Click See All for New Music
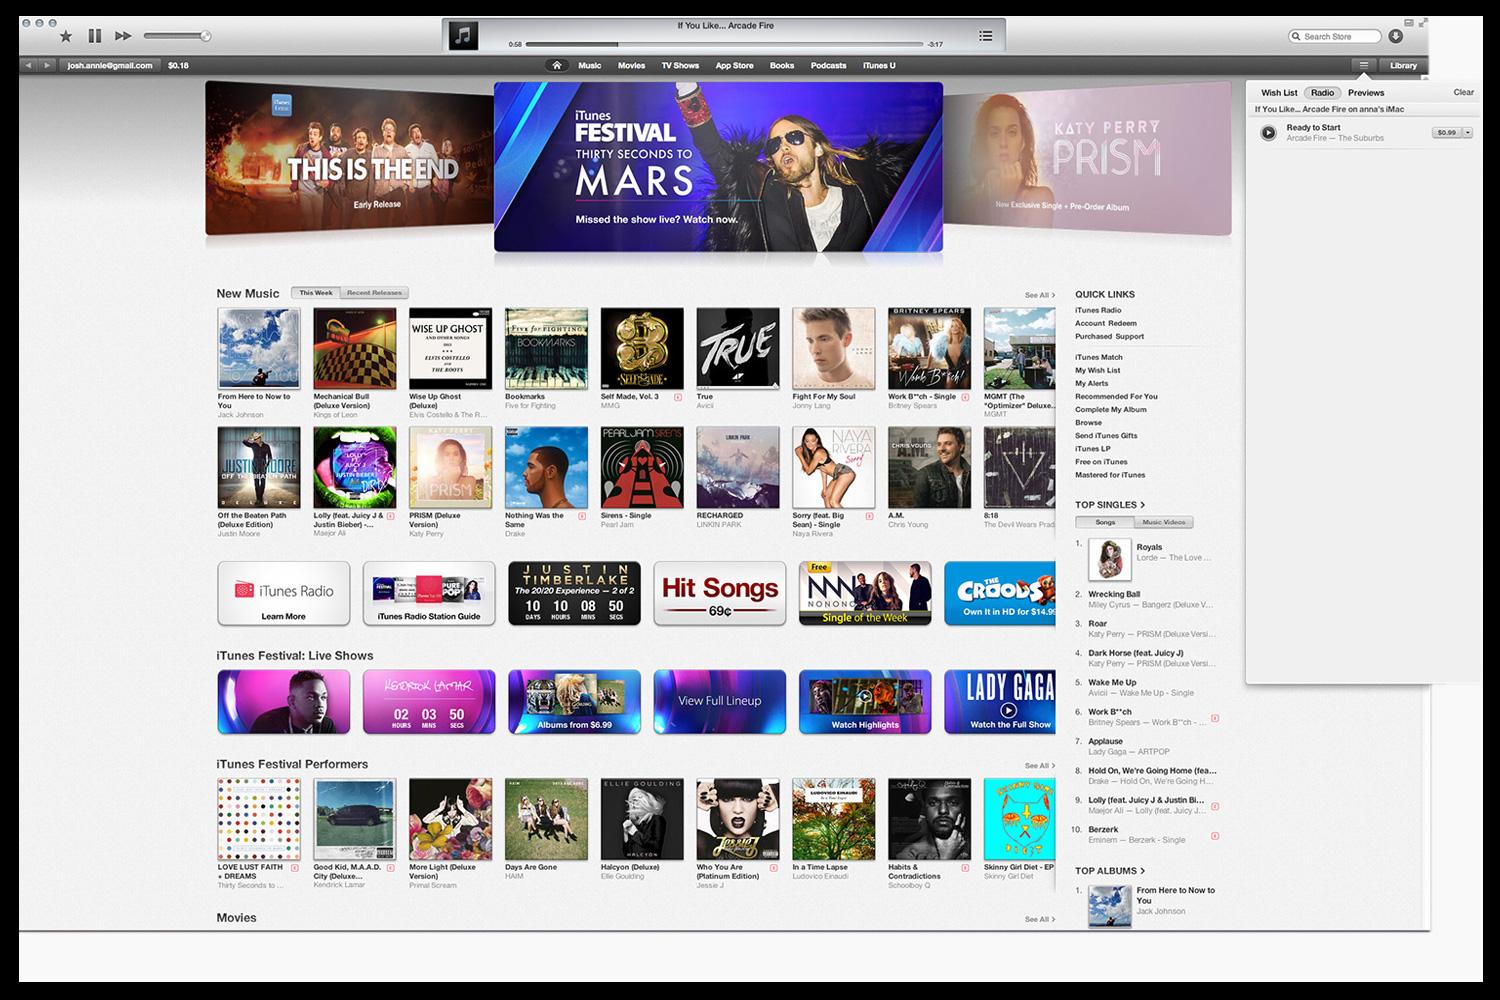The image size is (1500, 1000). [1039, 295]
